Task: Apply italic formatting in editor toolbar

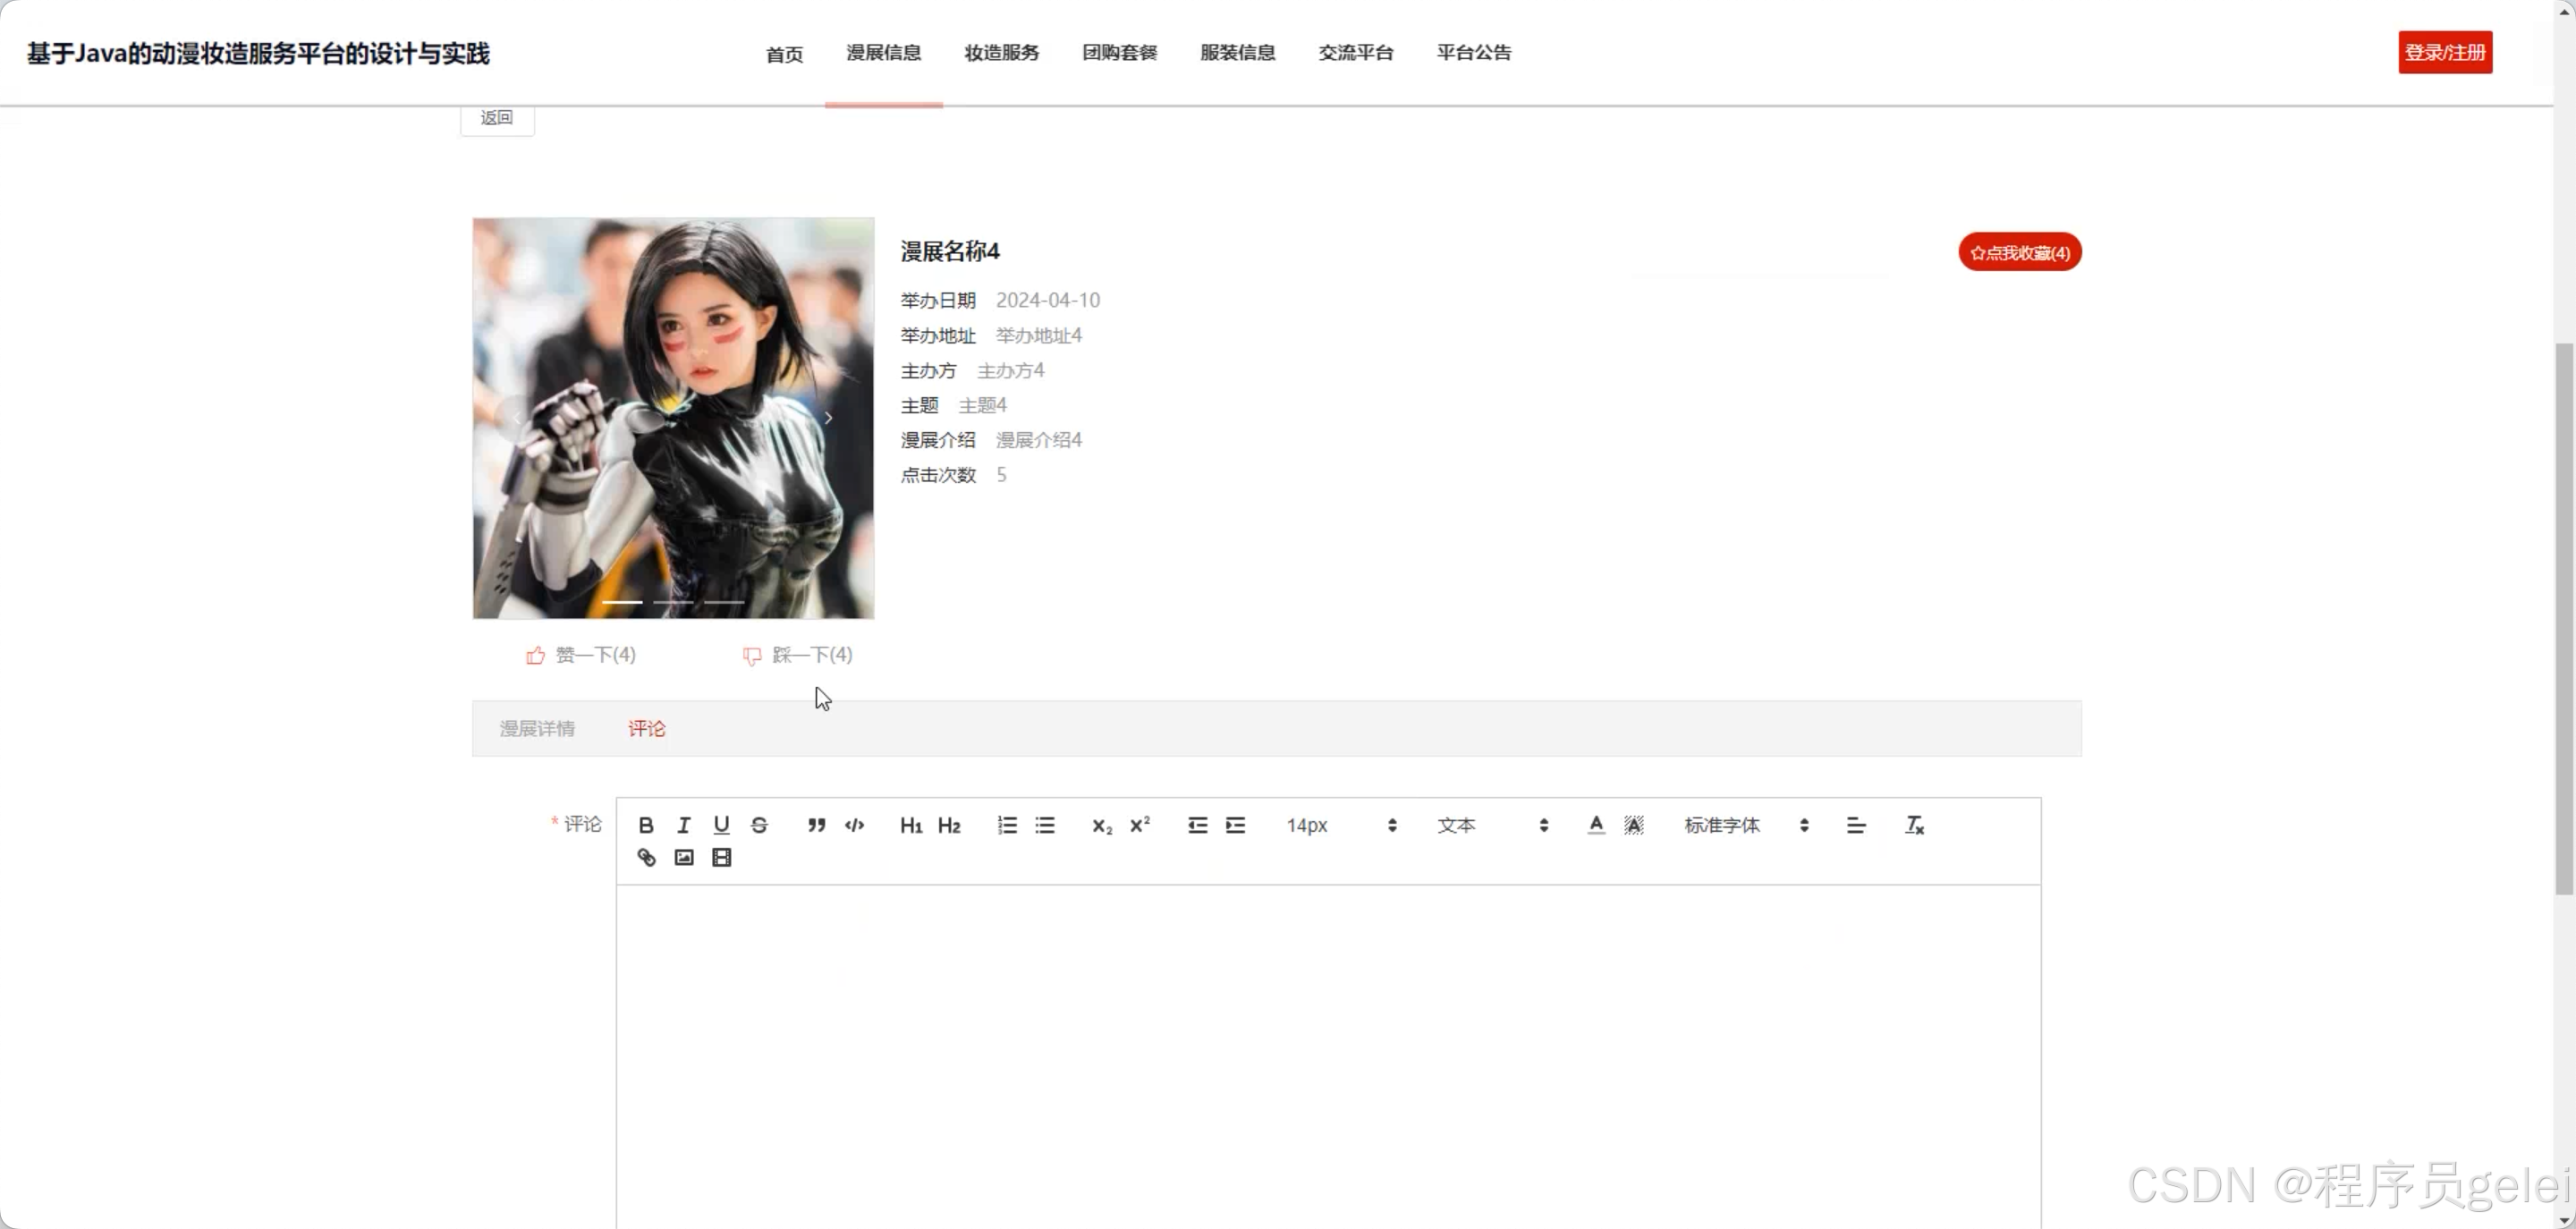Action: coord(684,825)
